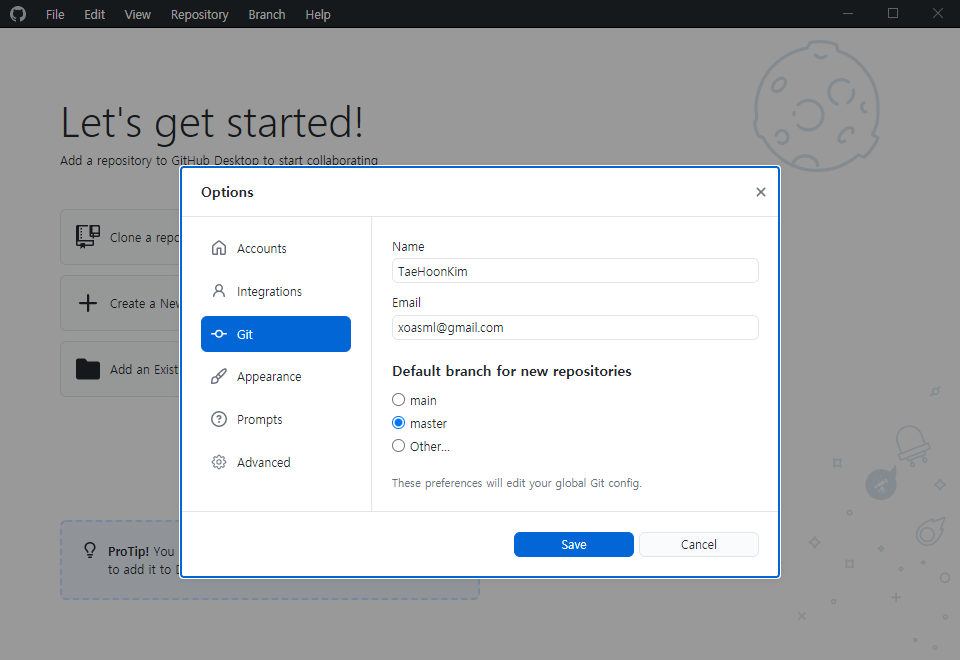
Task: Open the Repository menu
Action: (x=200, y=14)
